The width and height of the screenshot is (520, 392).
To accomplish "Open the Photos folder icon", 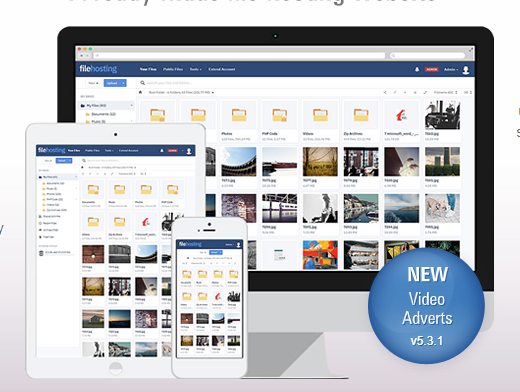I will coord(239,115).
